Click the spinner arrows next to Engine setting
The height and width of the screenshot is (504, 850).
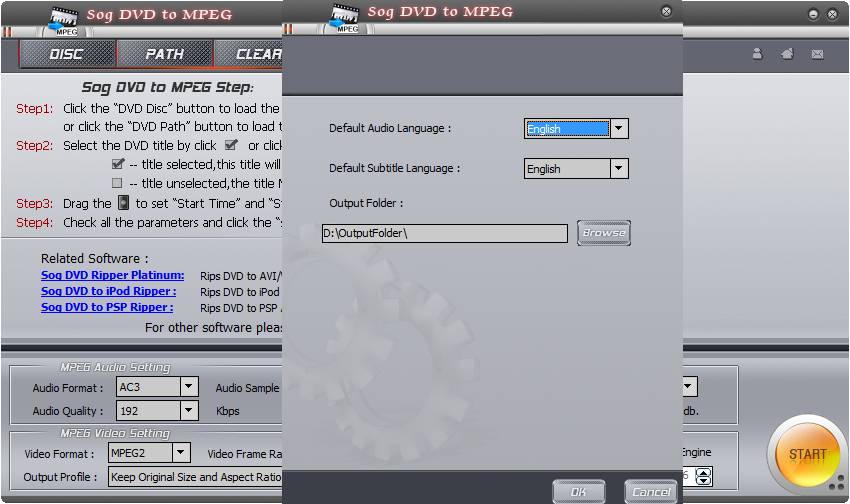(703, 476)
